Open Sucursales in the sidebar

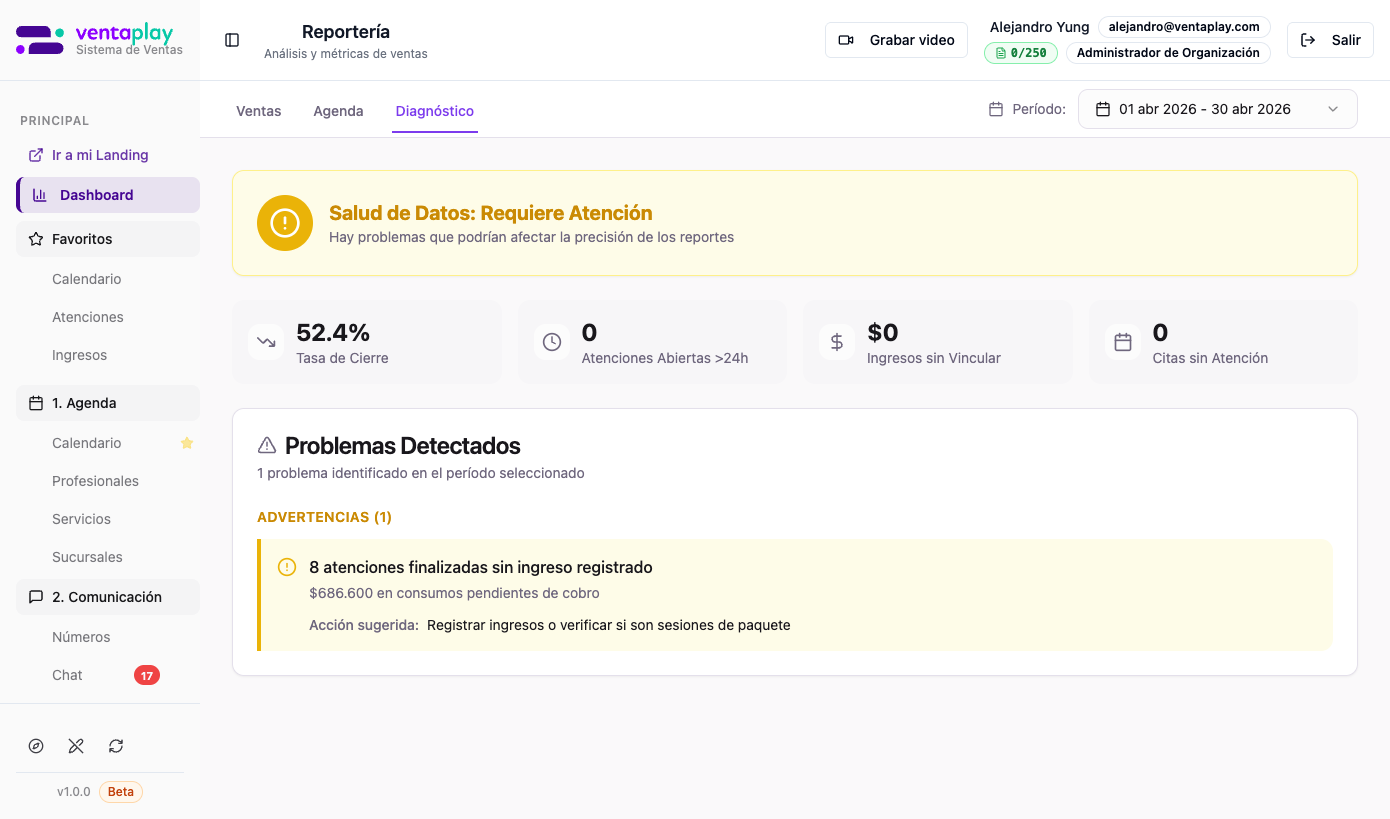[x=88, y=557]
